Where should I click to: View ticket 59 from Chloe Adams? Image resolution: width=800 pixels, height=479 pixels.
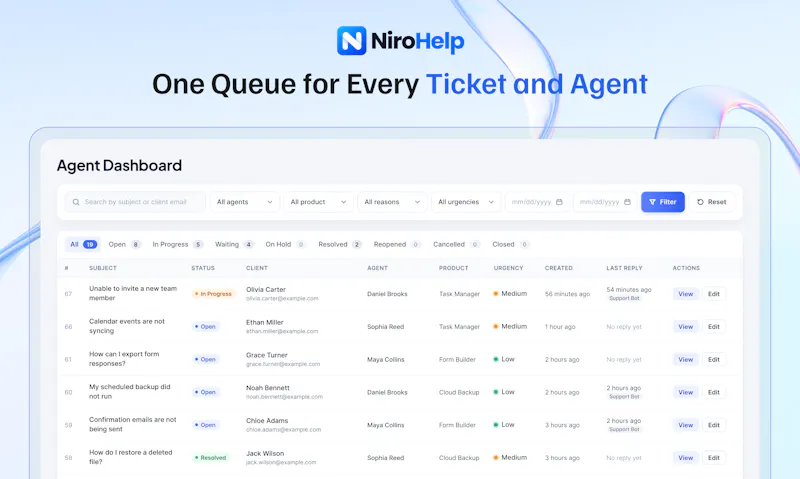click(685, 425)
